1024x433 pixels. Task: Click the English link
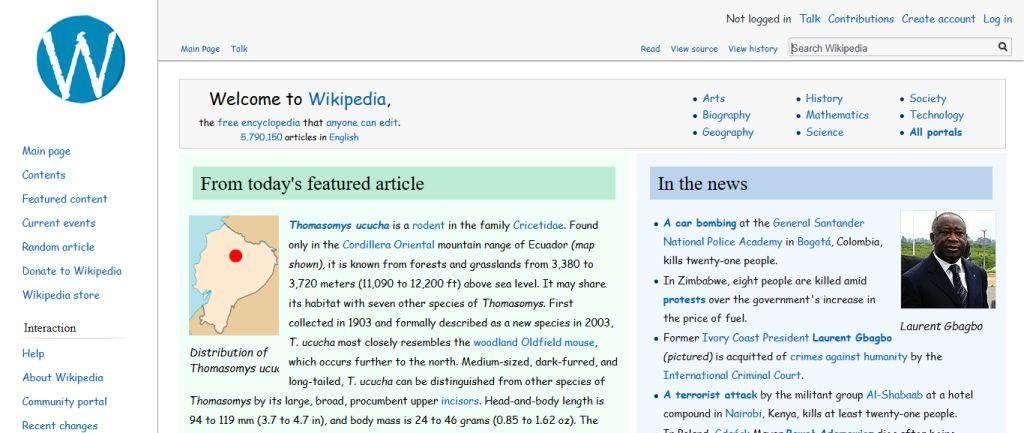[x=344, y=137]
